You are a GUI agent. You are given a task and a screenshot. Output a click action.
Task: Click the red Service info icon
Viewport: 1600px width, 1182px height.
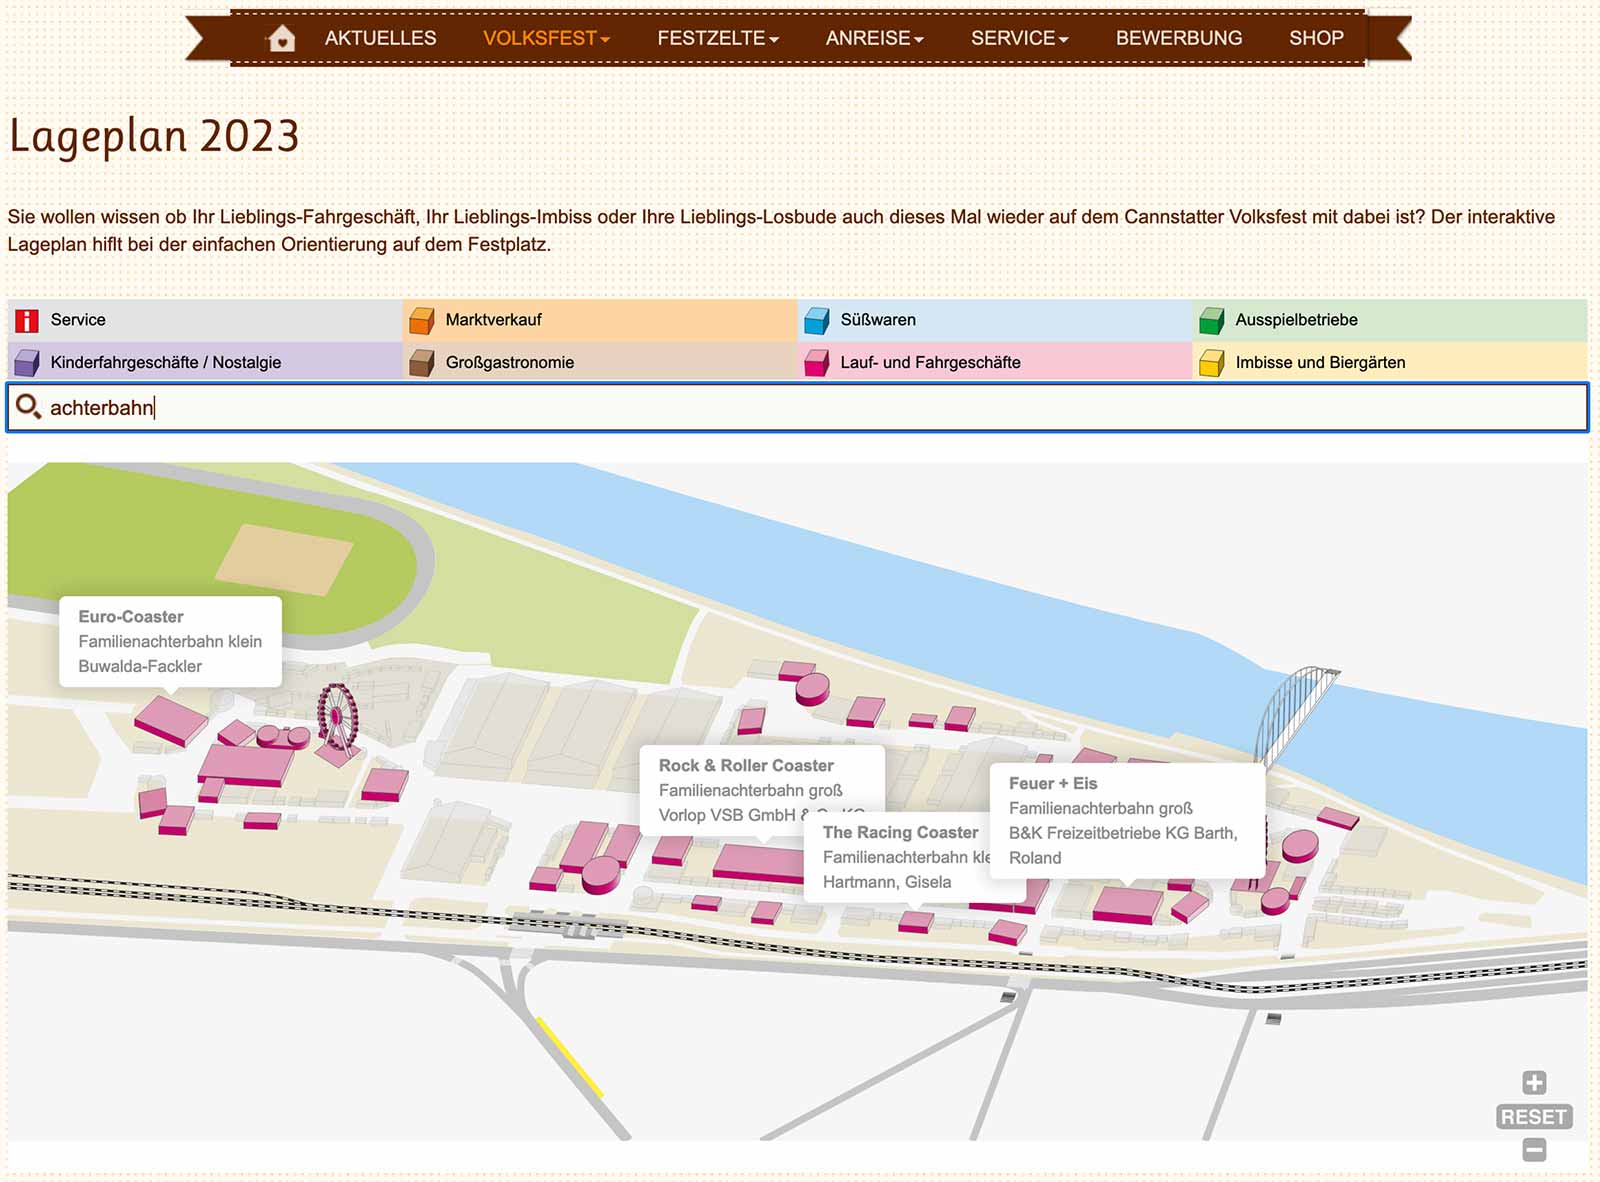tap(27, 320)
